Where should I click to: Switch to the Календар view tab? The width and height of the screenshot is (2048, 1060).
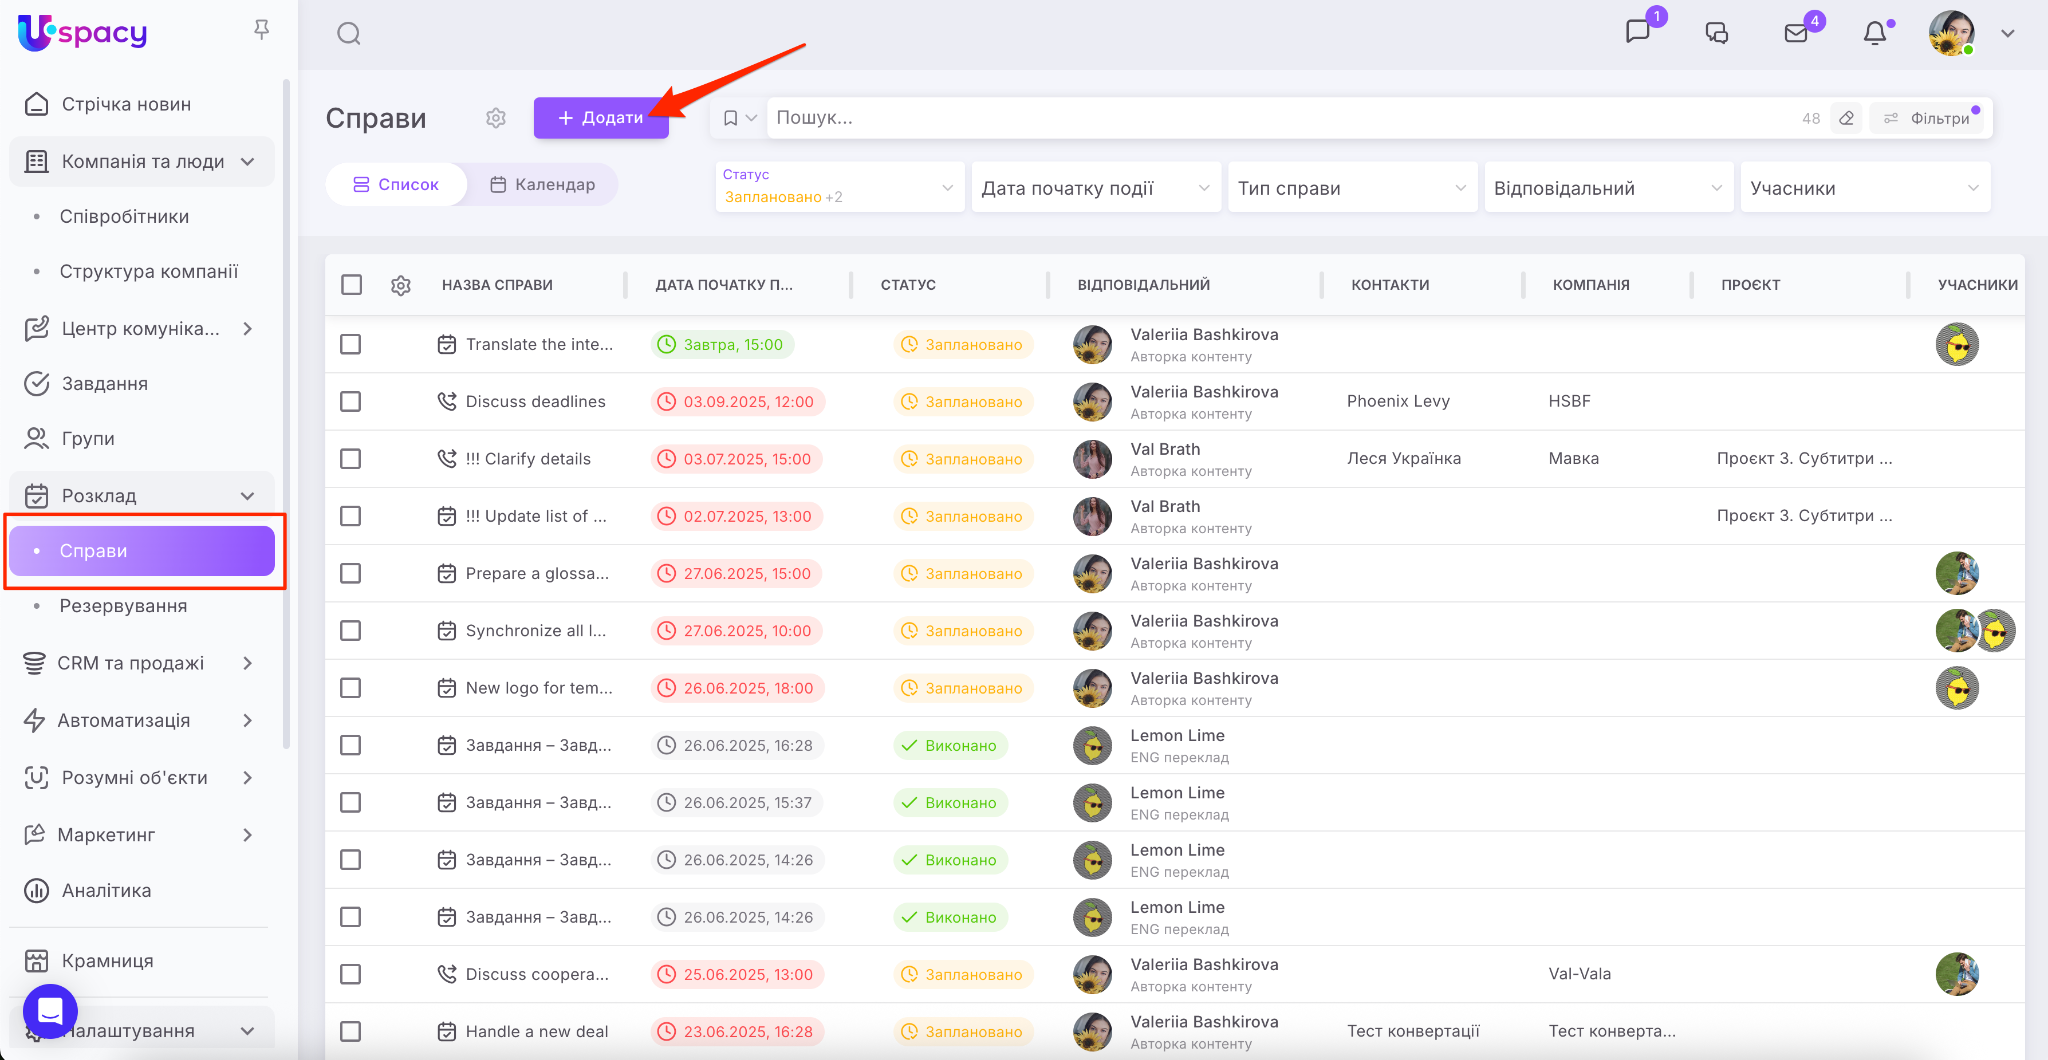coord(542,185)
